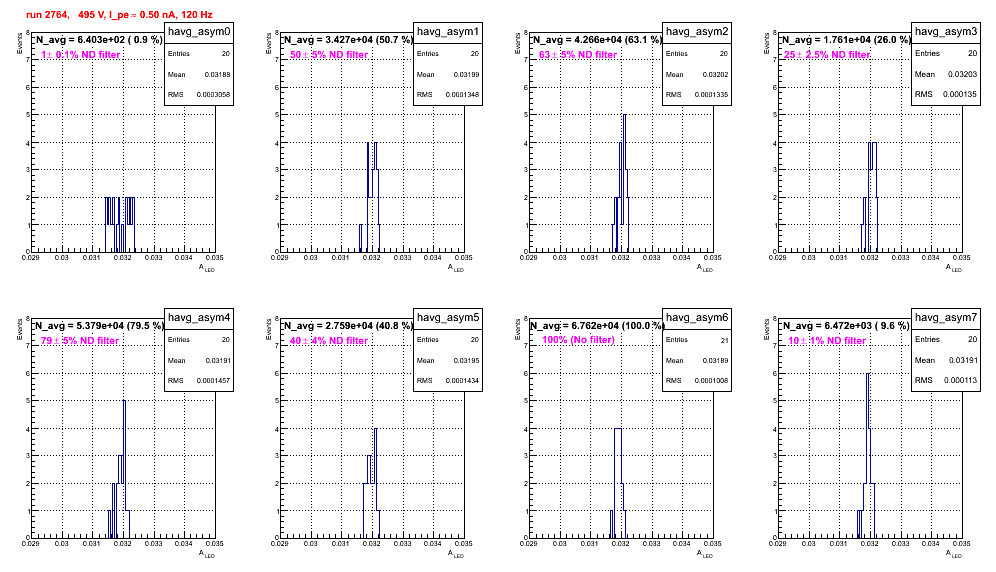Image resolution: width=996 pixels, height=572 pixels.
Task: Select the RMS value 0.000113
Action: 960,380
